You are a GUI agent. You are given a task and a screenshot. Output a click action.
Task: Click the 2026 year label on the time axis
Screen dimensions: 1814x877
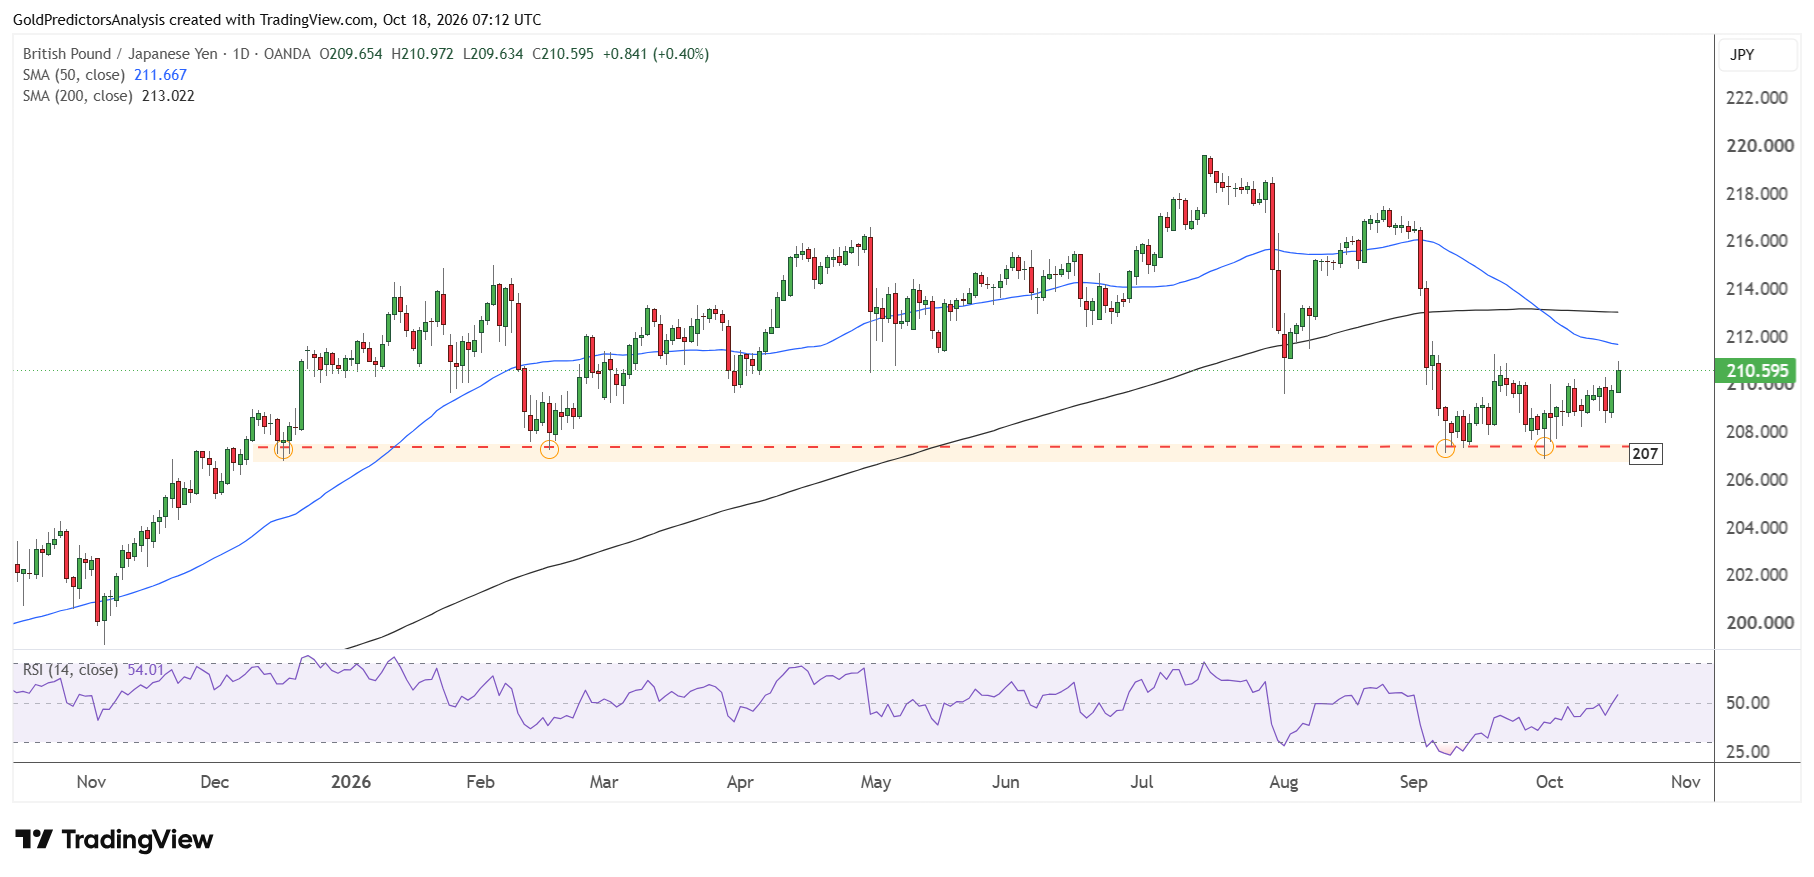point(351,782)
